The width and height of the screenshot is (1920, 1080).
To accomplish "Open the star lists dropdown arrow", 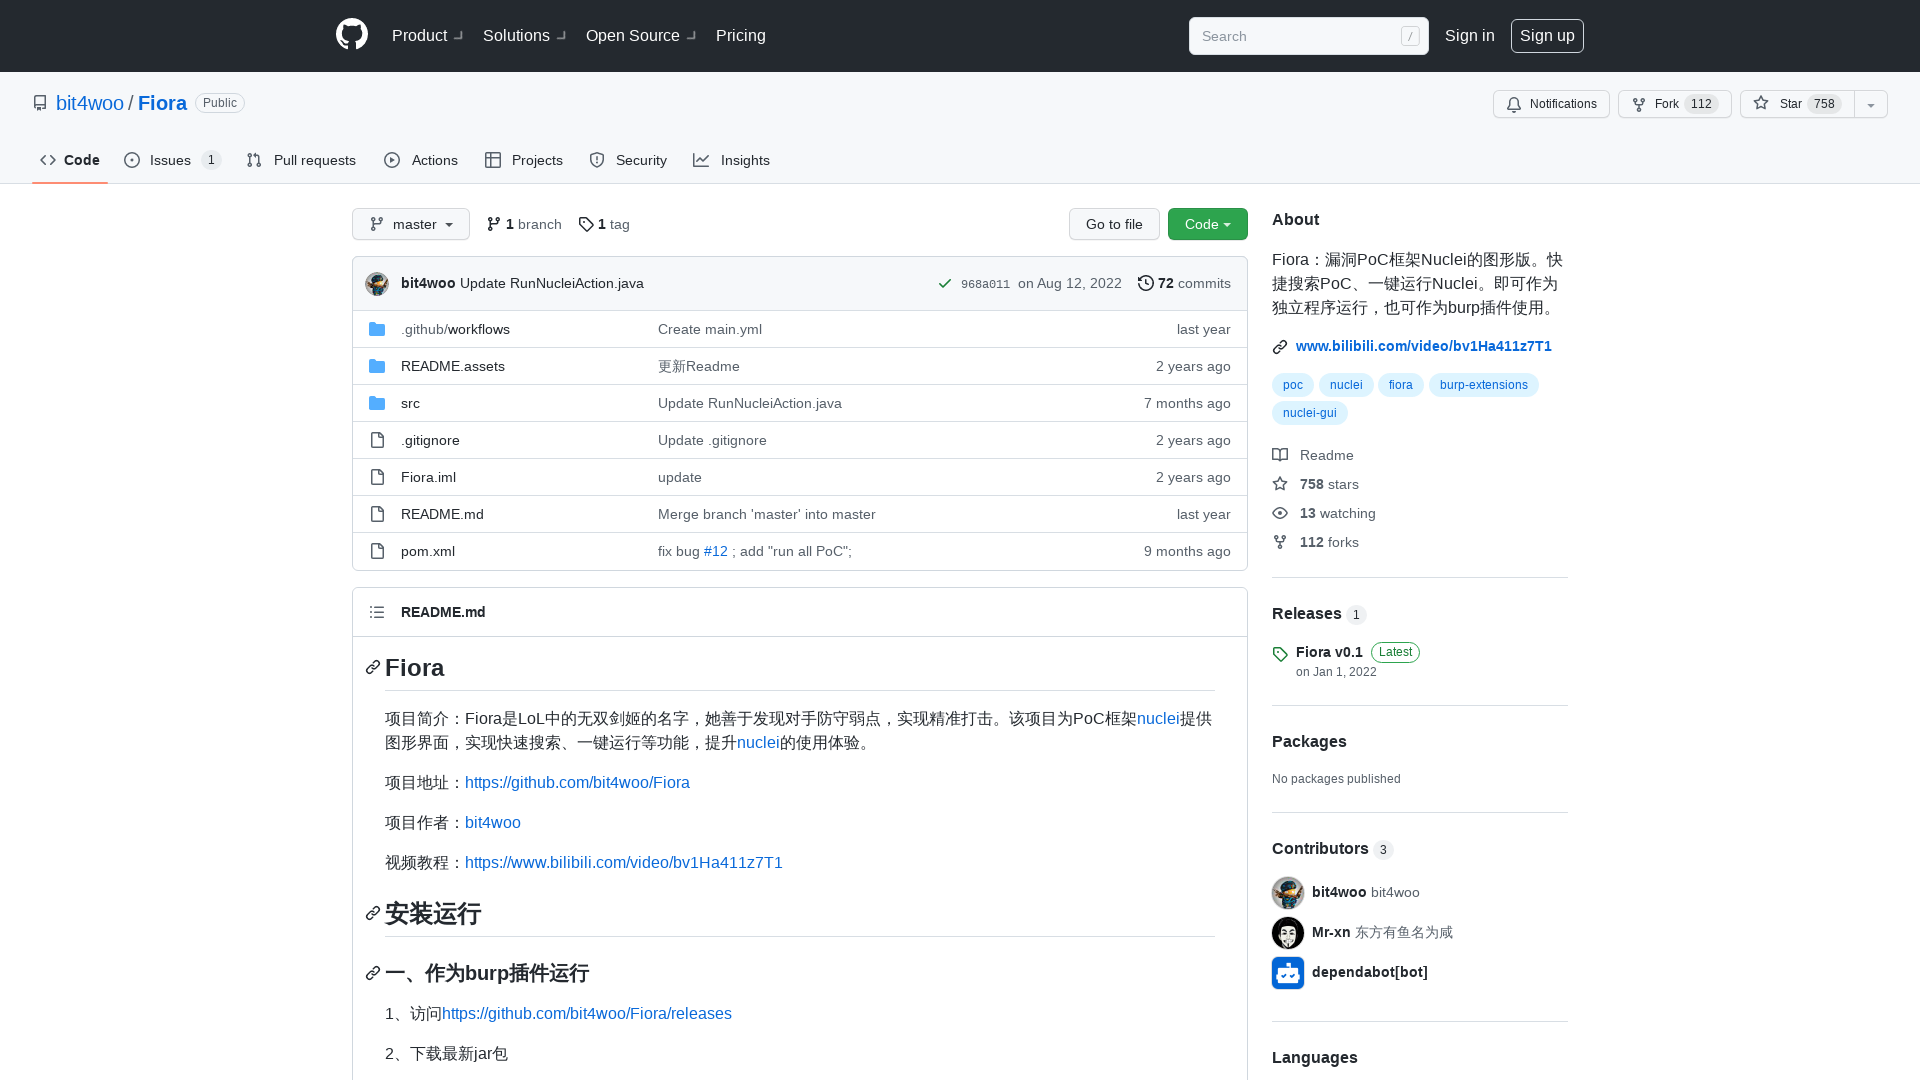I will coord(1871,104).
